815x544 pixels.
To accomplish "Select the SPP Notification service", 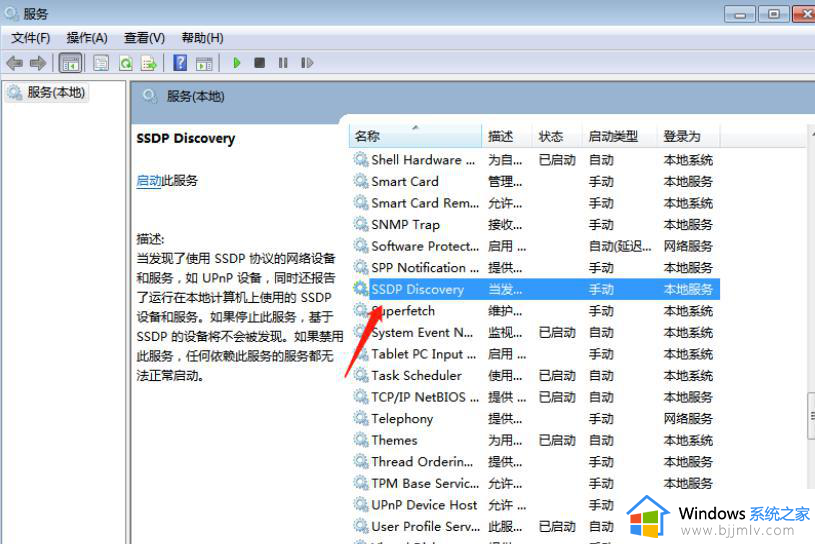I will tap(535, 268).
